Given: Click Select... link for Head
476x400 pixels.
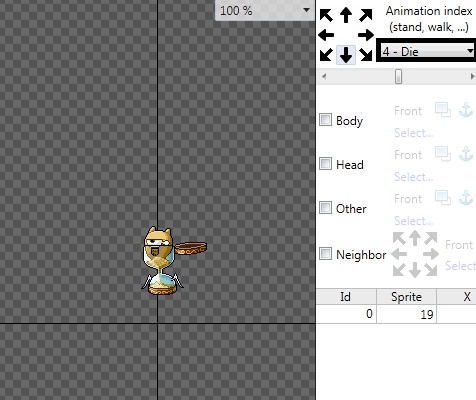Looking at the screenshot, I should pos(414,177).
